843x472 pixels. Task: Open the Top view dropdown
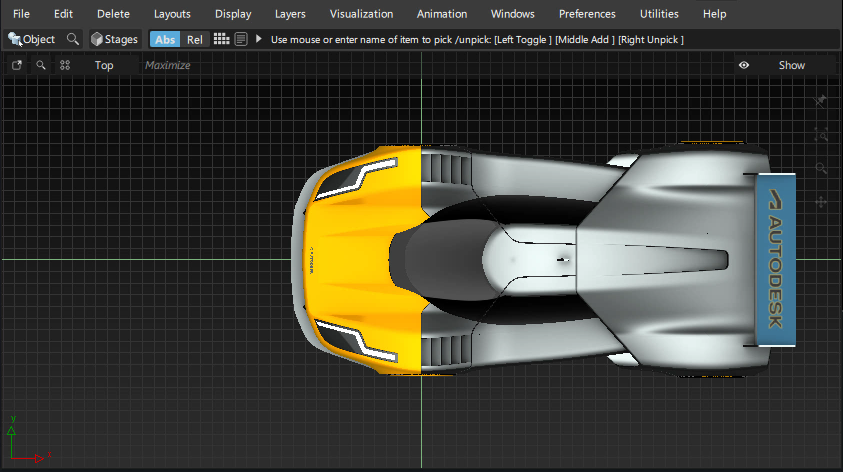[x=104, y=65]
